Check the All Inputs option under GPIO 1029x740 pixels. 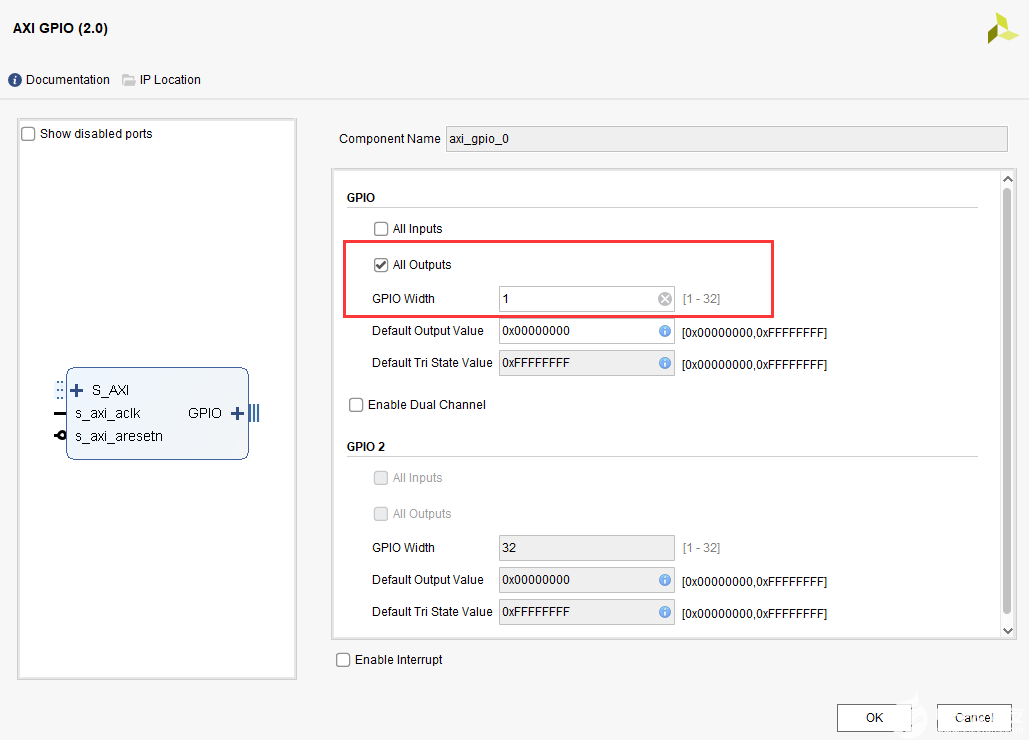click(381, 229)
